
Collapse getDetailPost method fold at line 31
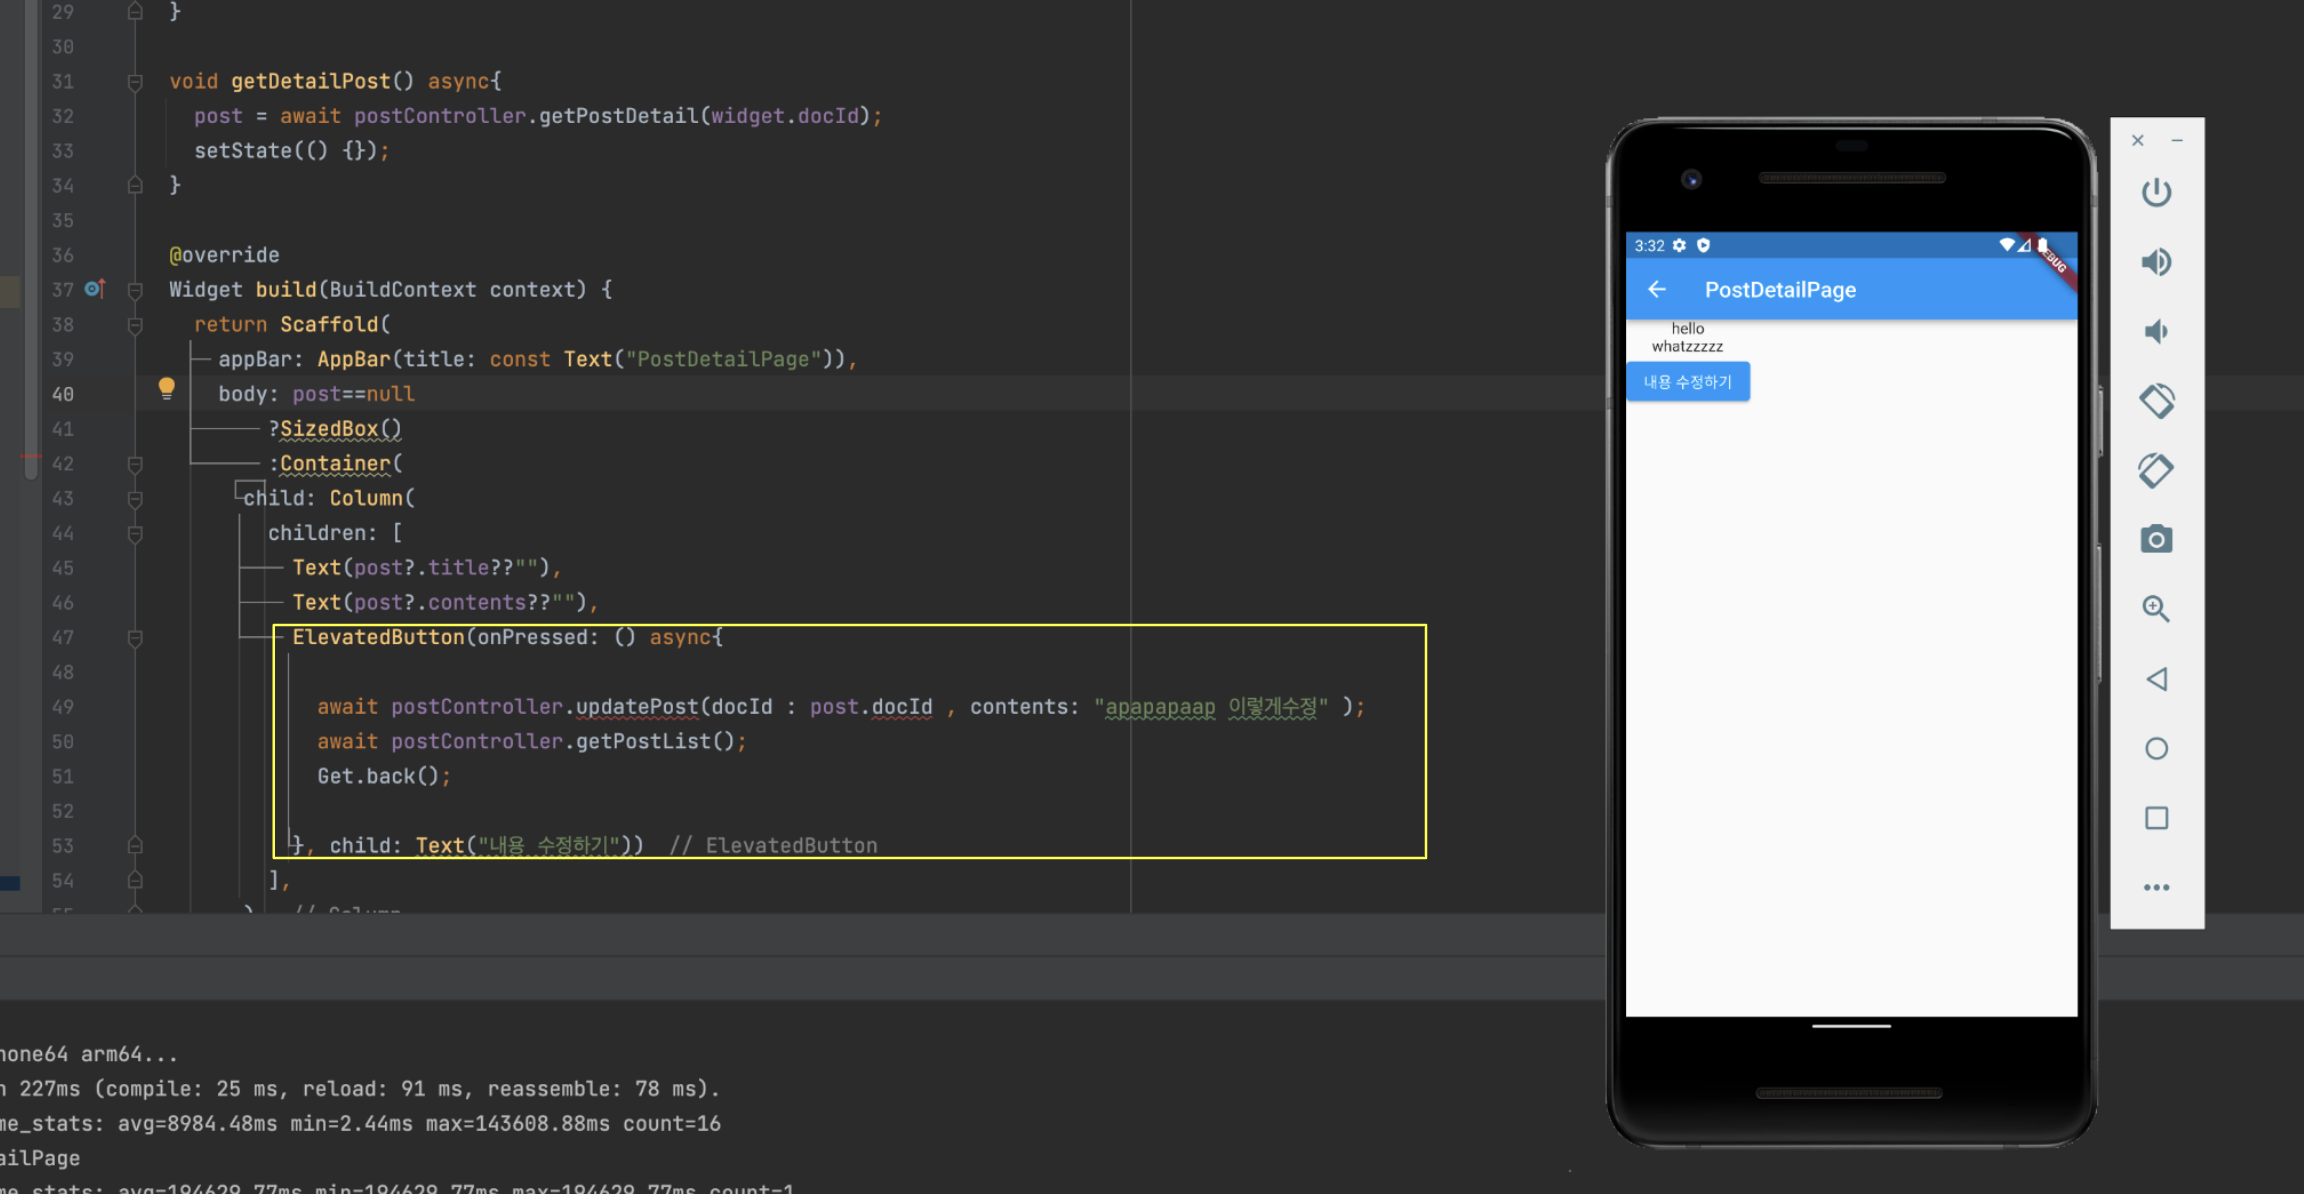[x=135, y=82]
